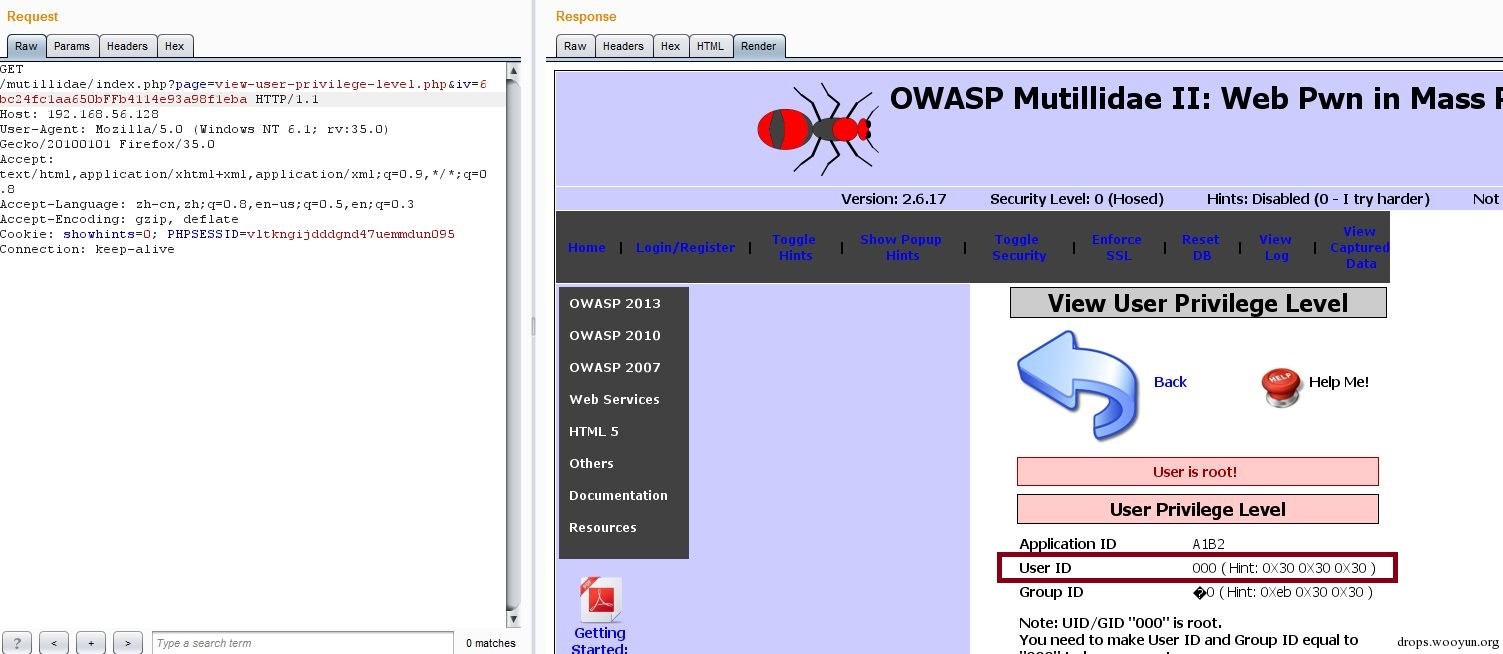Viewport: 1503px width, 654px height.
Task: Open View Captured Data link
Action: 1359,247
